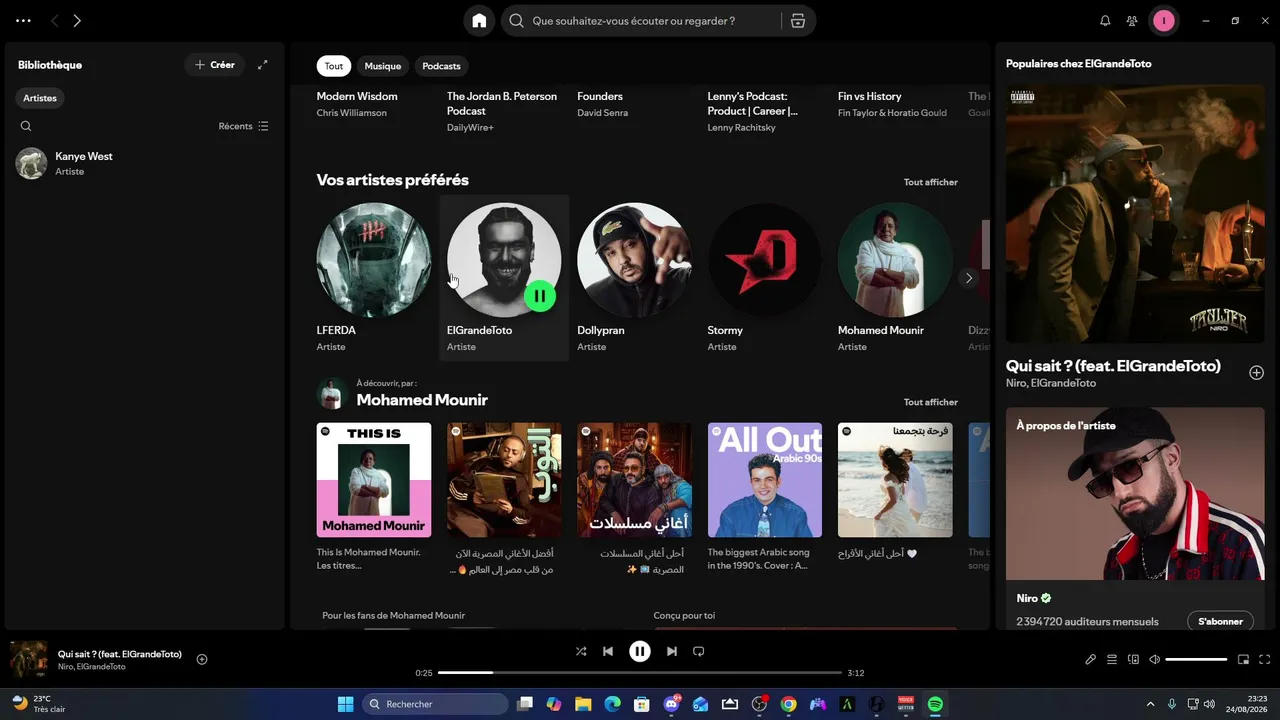The width and height of the screenshot is (1280, 720).
Task: Open the Modern Wisdom podcast title
Action: 357,96
